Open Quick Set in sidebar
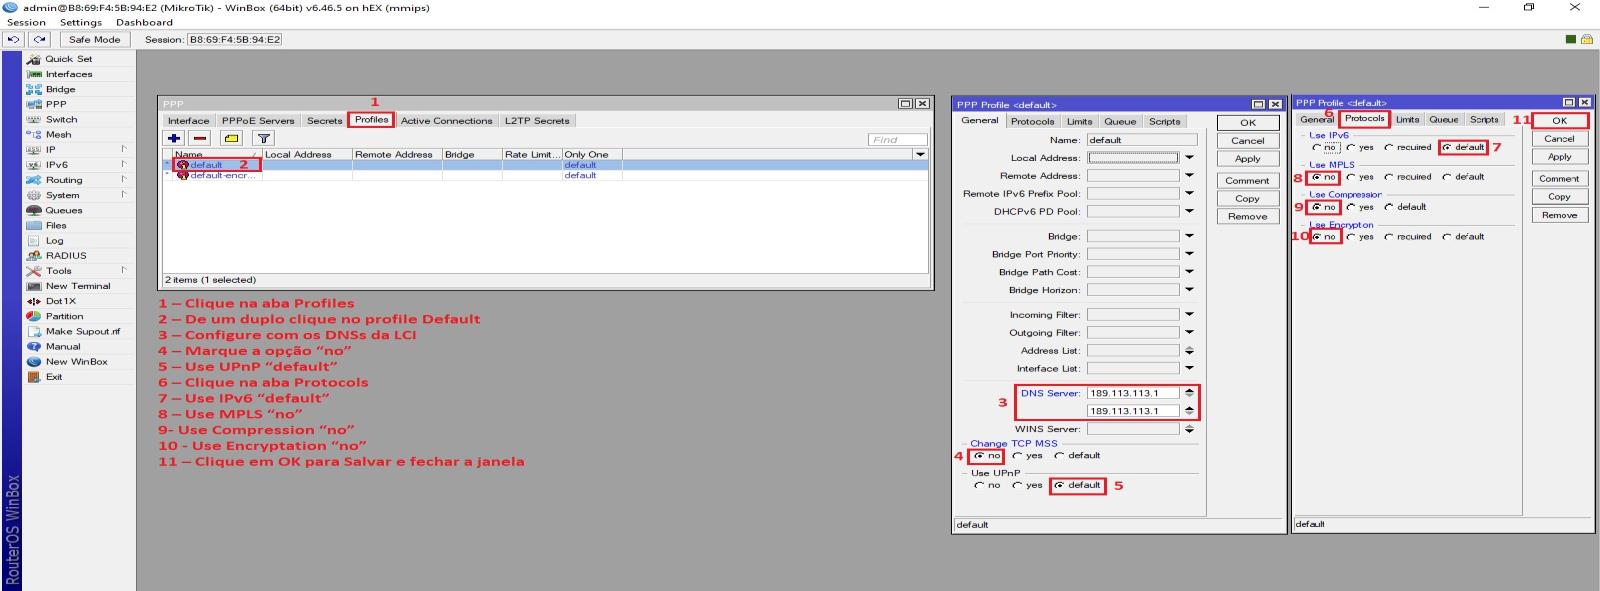 point(68,59)
